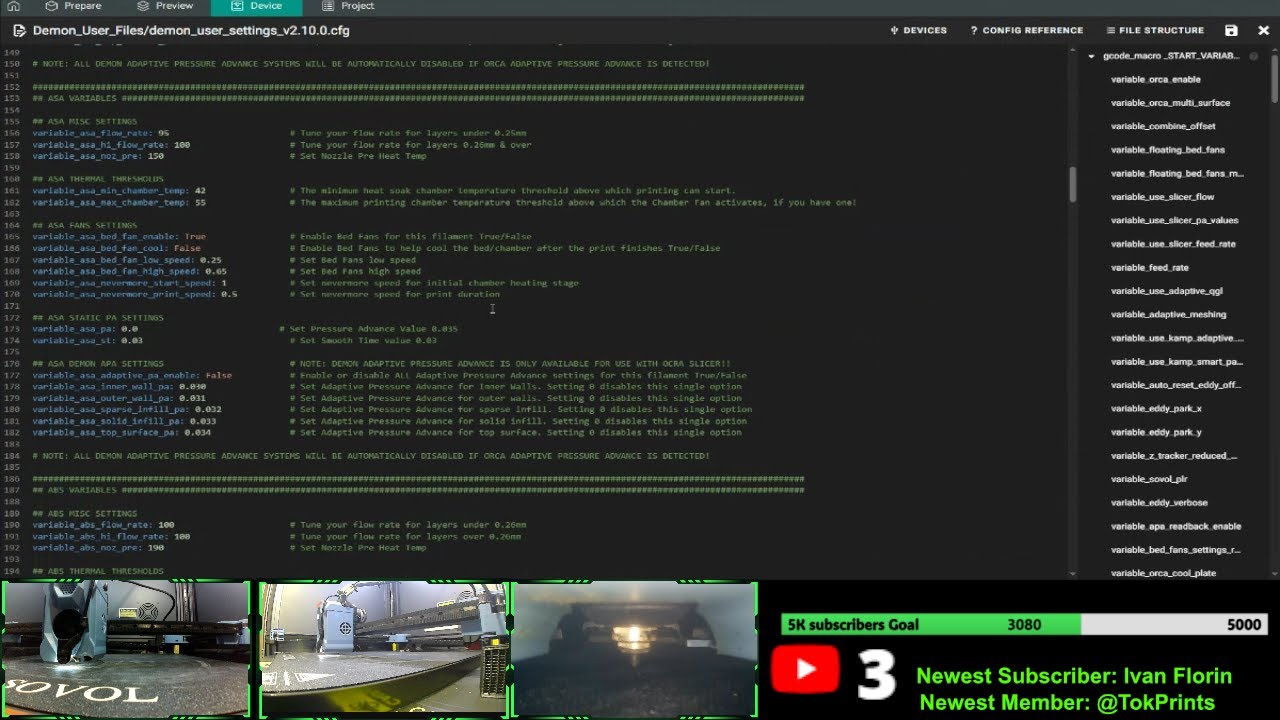
Task: Open the CONFIG REFERENCE help
Action: [1026, 31]
